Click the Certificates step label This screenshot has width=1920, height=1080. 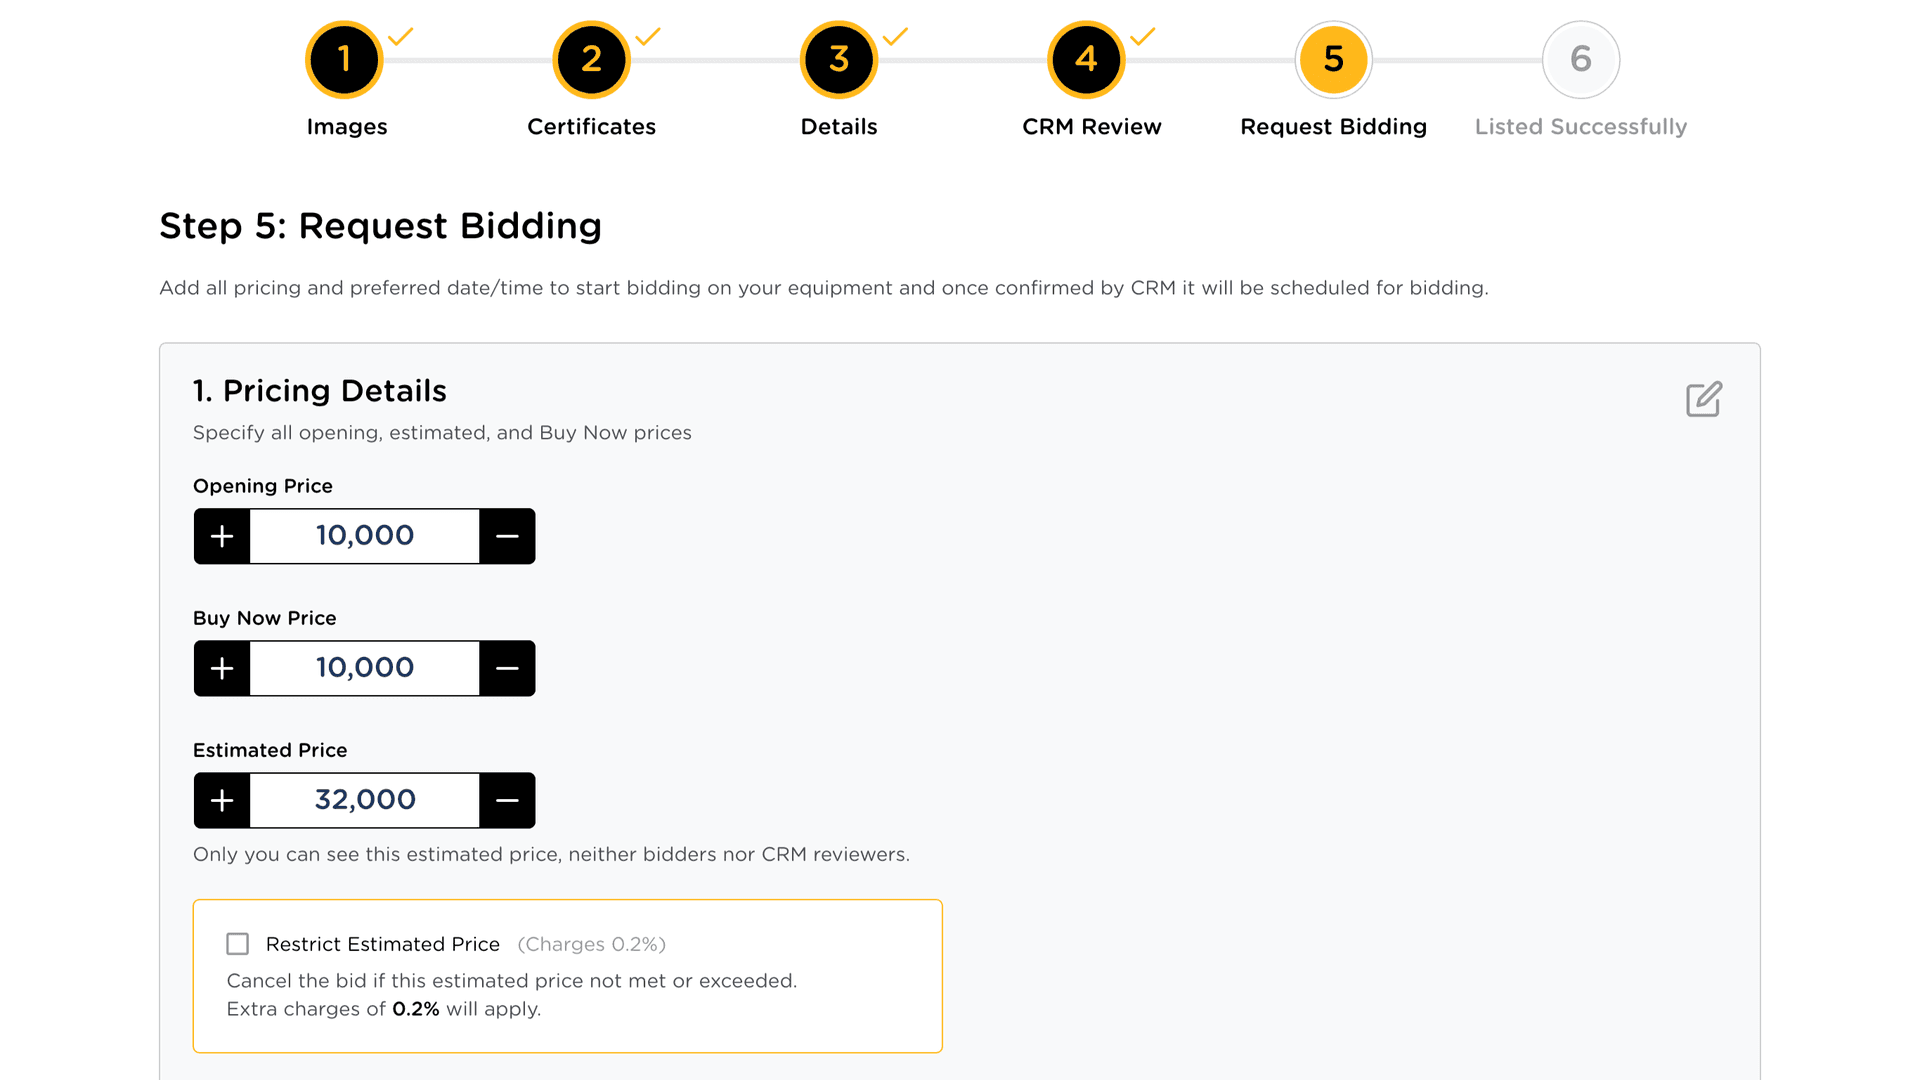pos(591,127)
